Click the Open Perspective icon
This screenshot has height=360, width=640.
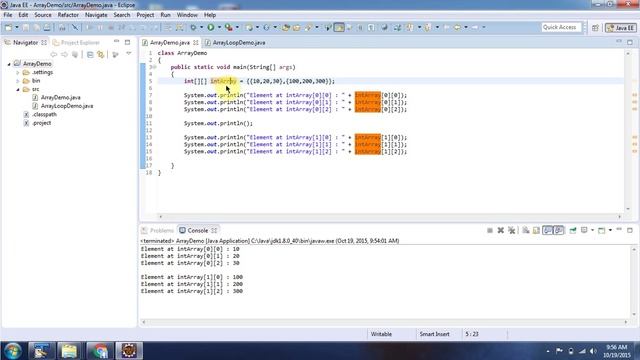[x=595, y=28]
